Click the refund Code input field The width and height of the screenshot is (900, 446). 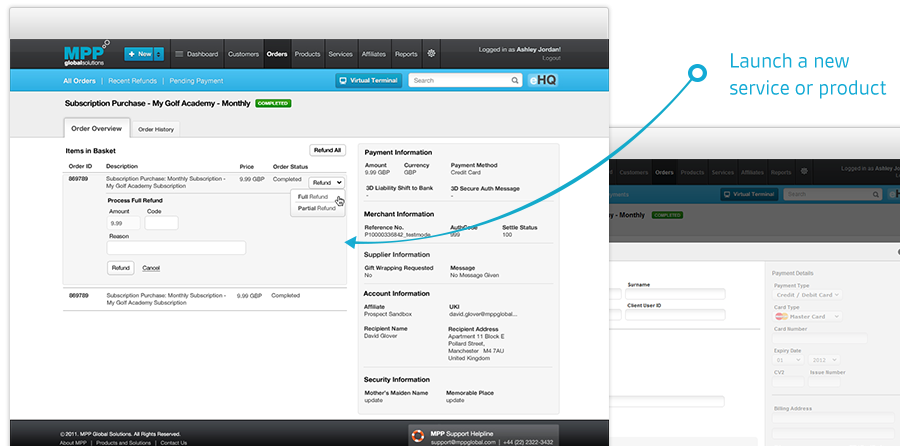pos(160,223)
